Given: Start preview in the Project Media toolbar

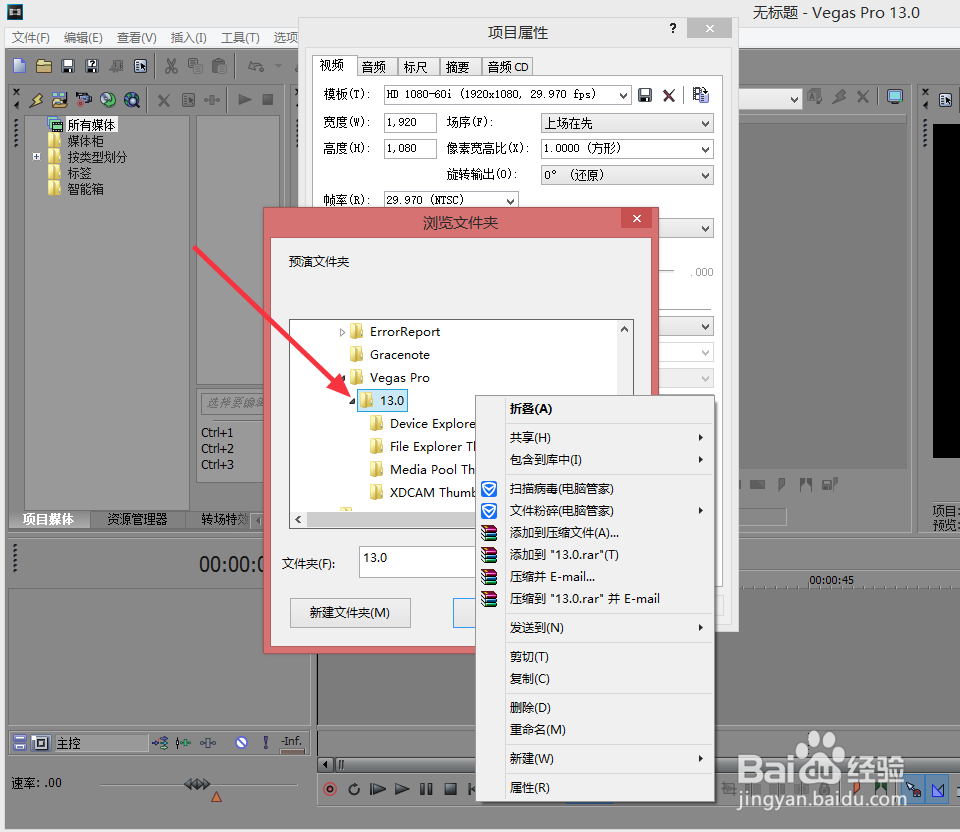Looking at the screenshot, I should (x=245, y=99).
